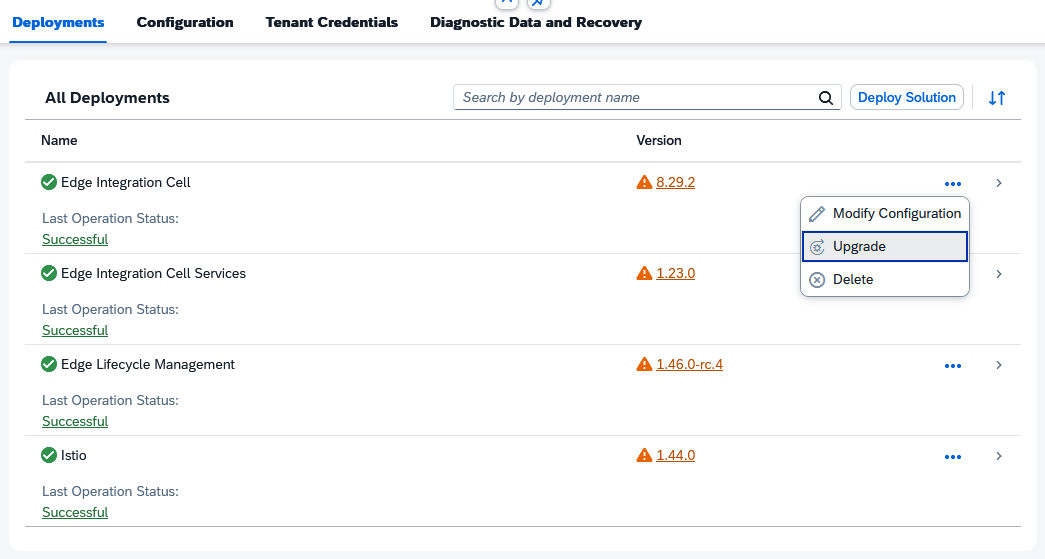Expand Istio deployment details chevron
The height and width of the screenshot is (559, 1045).
pos(998,456)
